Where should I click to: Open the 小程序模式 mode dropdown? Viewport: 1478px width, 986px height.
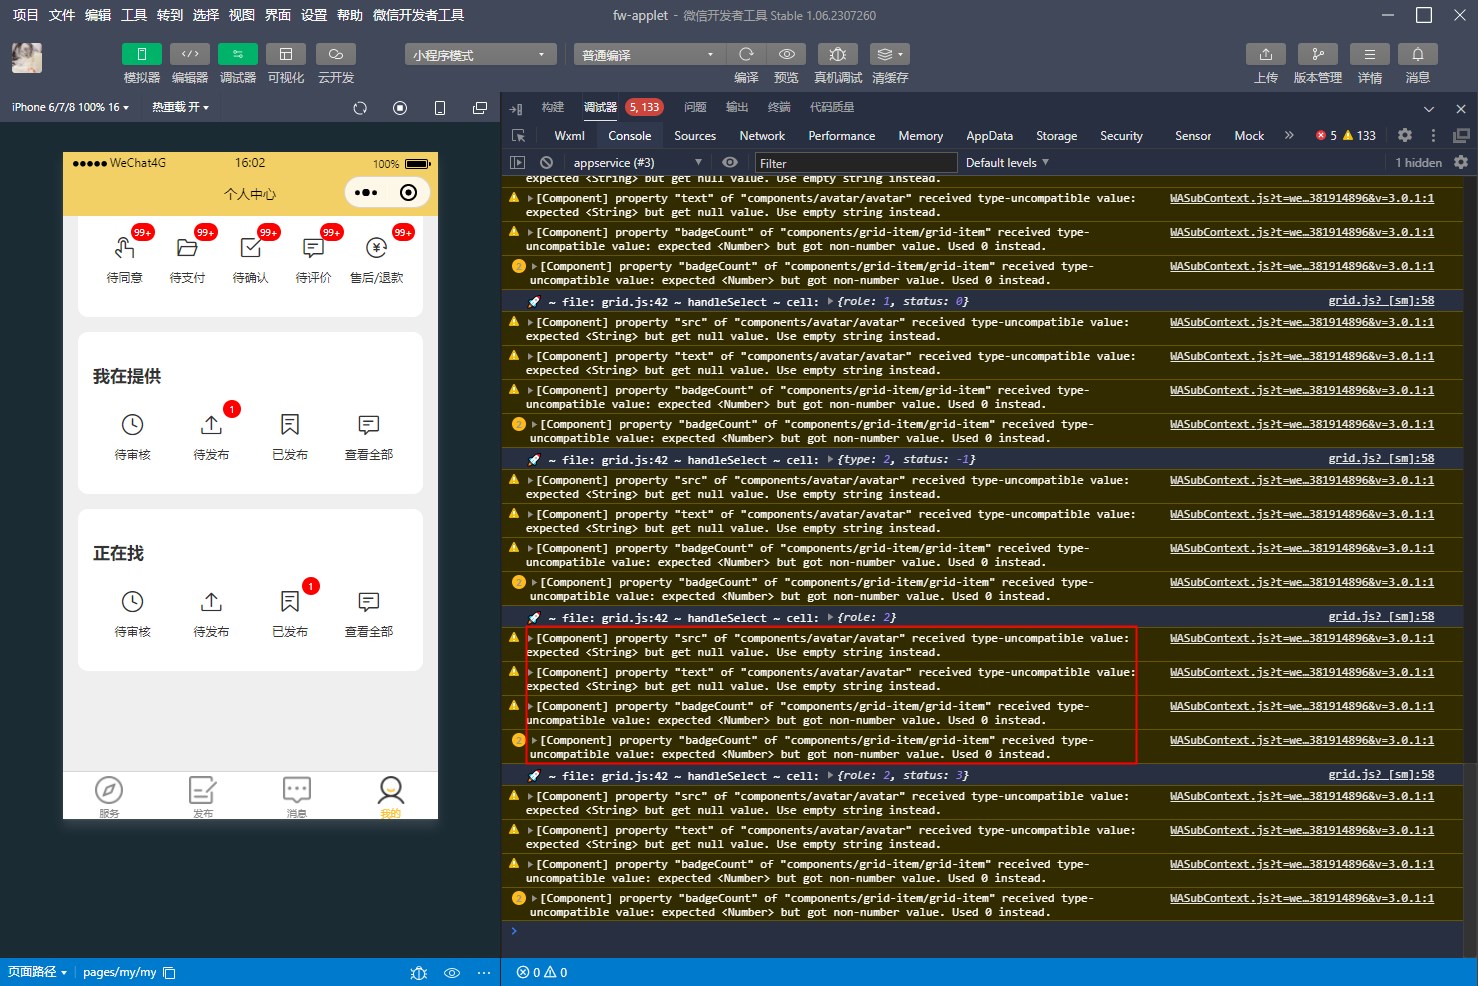pyautogui.click(x=480, y=55)
